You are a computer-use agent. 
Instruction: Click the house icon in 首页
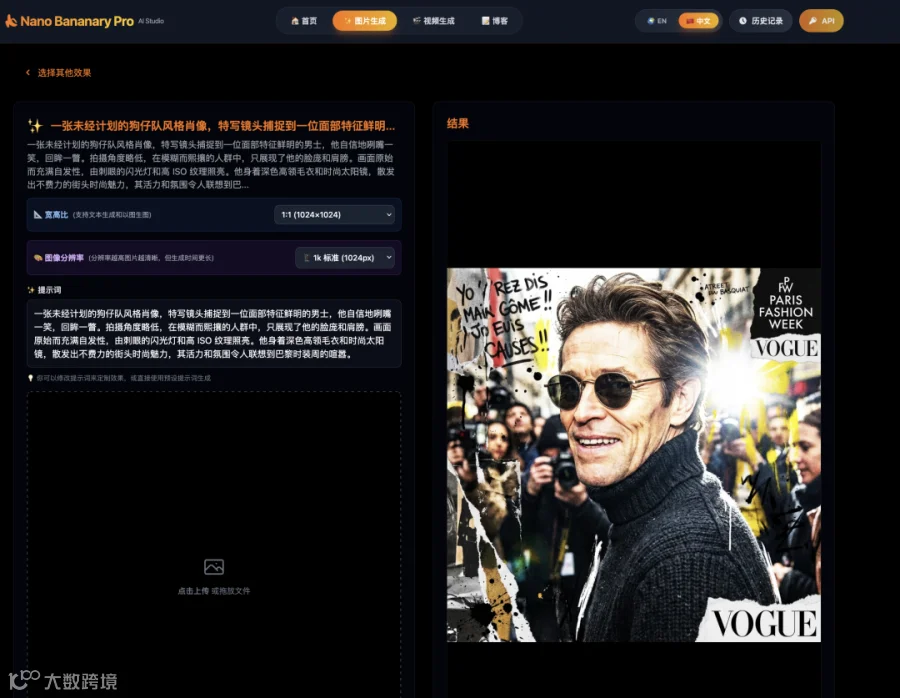[295, 21]
